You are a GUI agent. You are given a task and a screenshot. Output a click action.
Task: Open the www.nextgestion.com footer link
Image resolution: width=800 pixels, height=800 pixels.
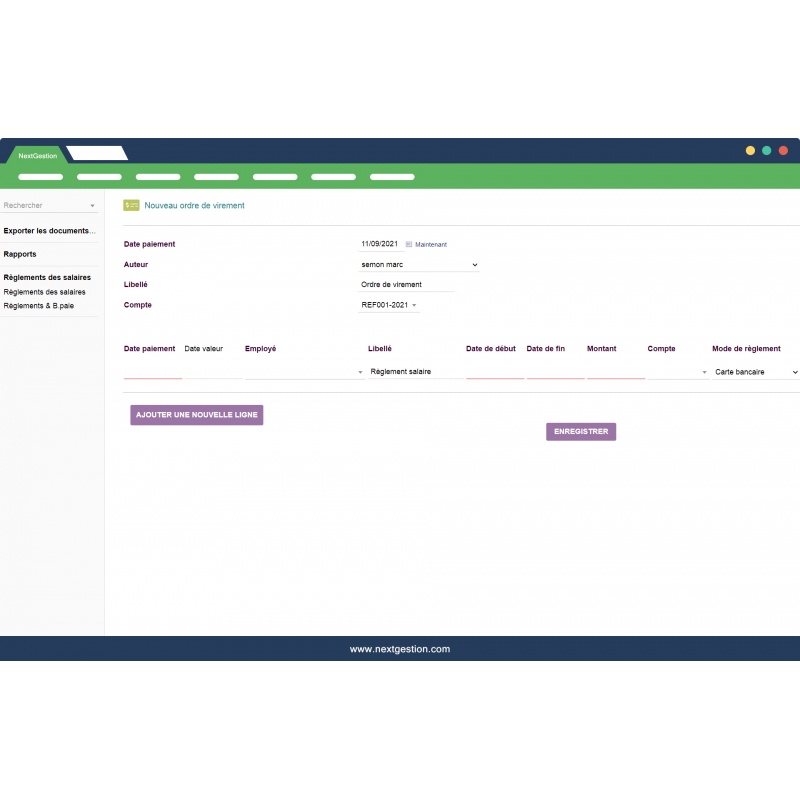[x=400, y=648]
